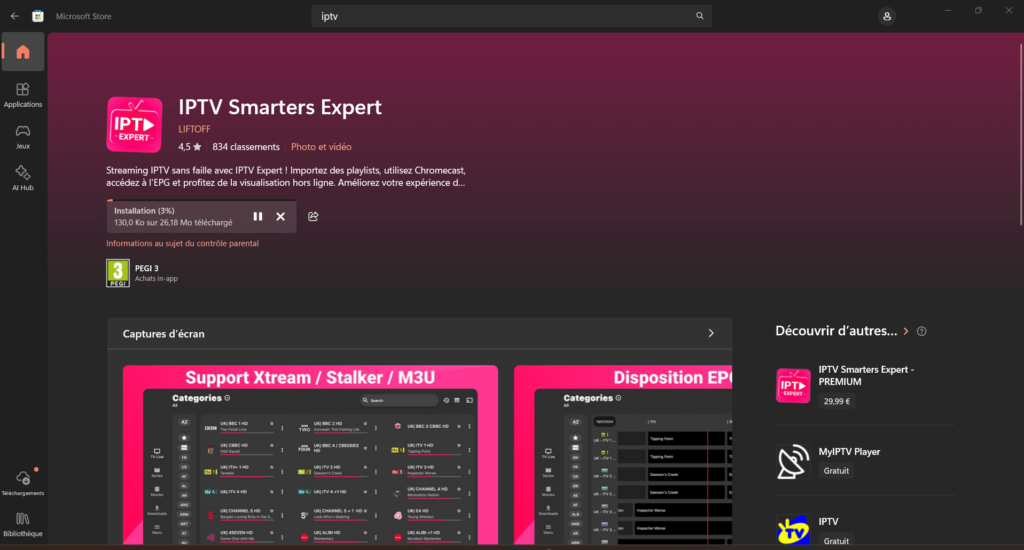
Task: Expand Découvrir d'autres with arrow
Action: click(x=906, y=331)
